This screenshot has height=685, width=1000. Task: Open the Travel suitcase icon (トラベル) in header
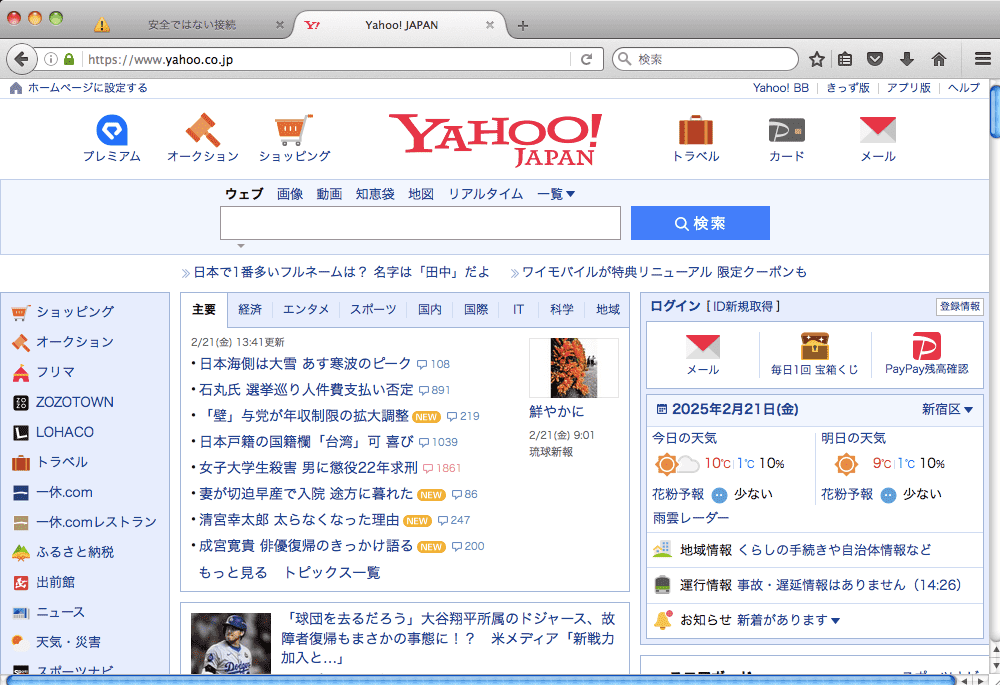click(x=696, y=130)
